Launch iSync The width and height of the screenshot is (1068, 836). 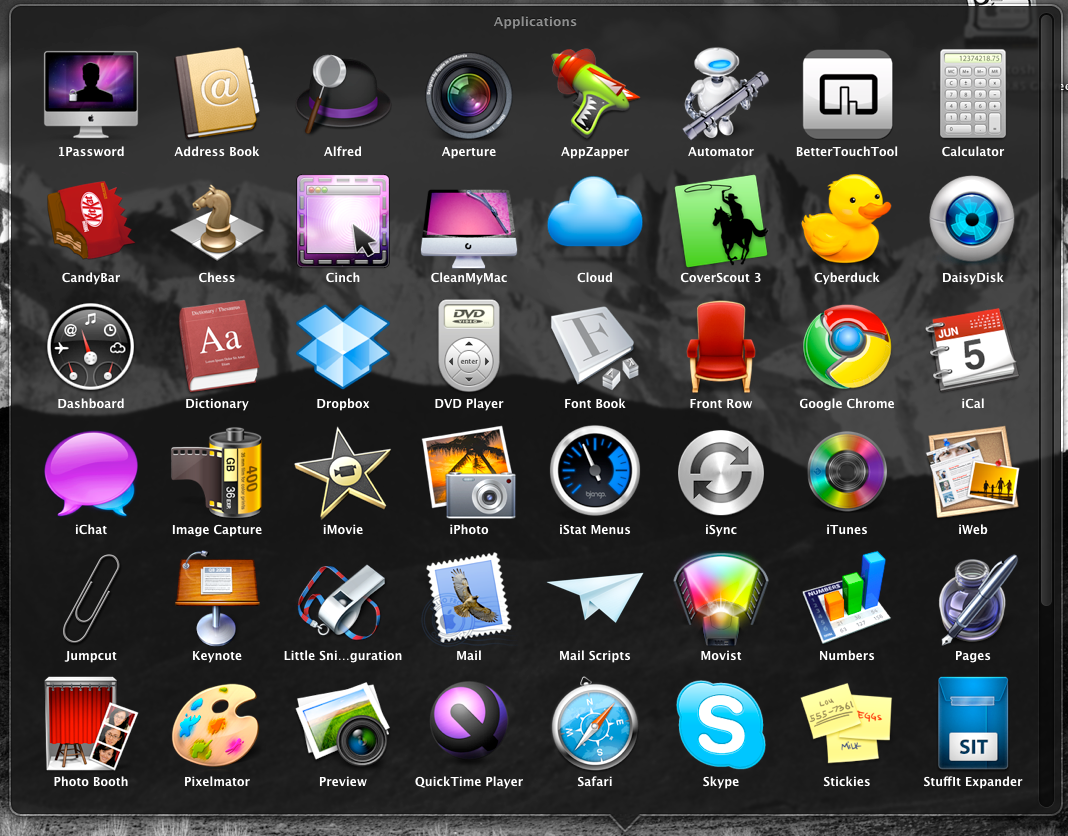click(x=721, y=473)
